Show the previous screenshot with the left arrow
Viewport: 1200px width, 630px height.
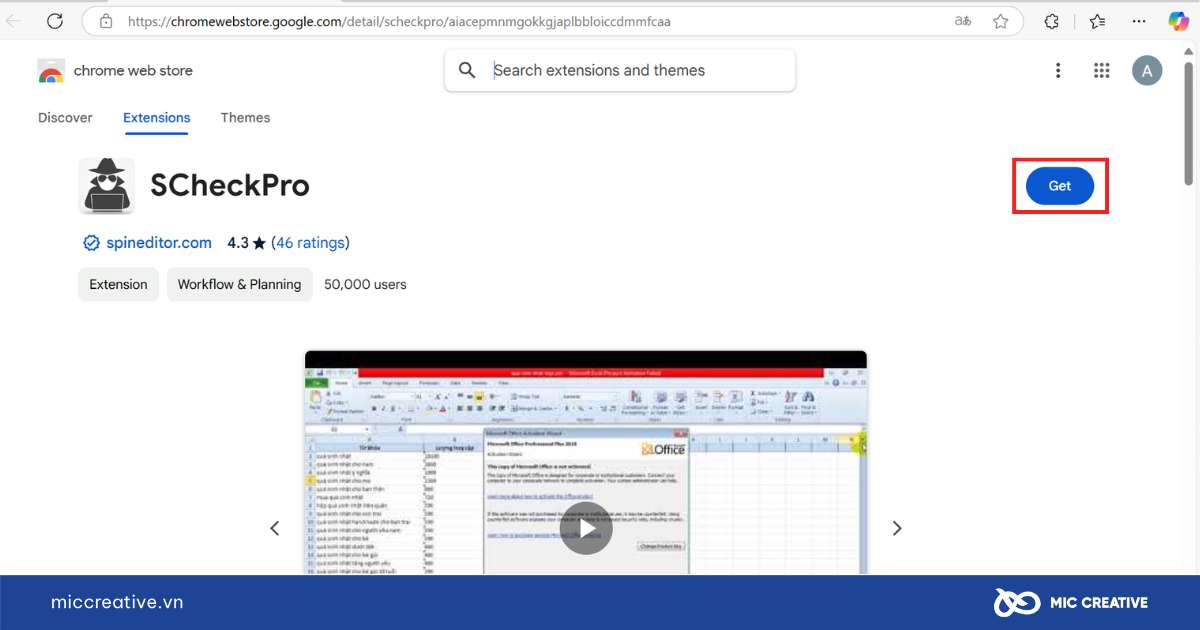[x=275, y=528]
